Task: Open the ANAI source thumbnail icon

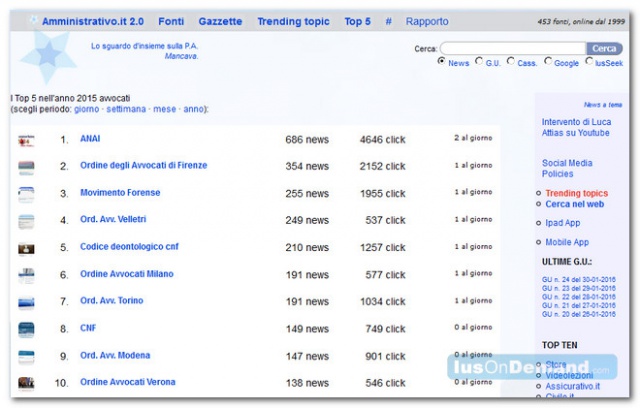Action: click(x=26, y=141)
